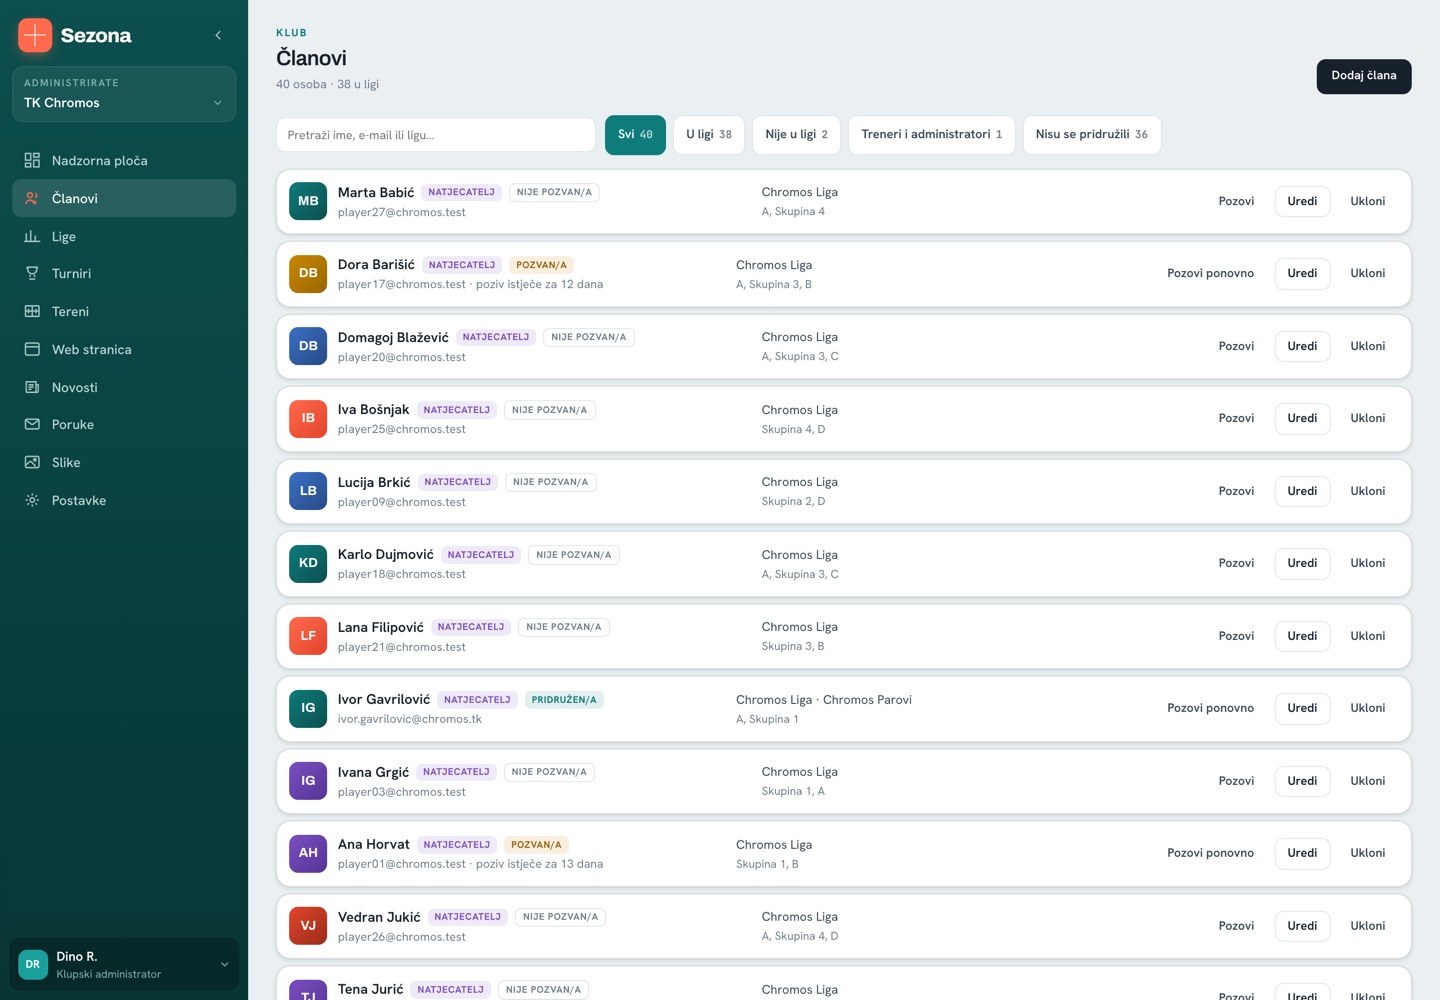Click the PRIDRUŽEN/A badge on Ivor Gavrilović
Screen dimensions: 1440x1000
pyautogui.click(x=564, y=700)
